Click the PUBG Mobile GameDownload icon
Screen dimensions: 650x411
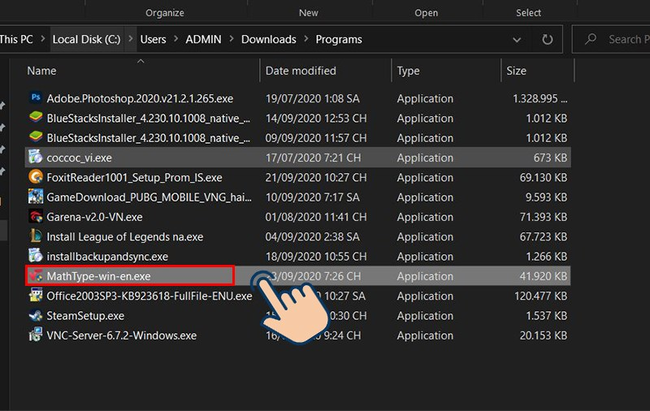coord(35,197)
